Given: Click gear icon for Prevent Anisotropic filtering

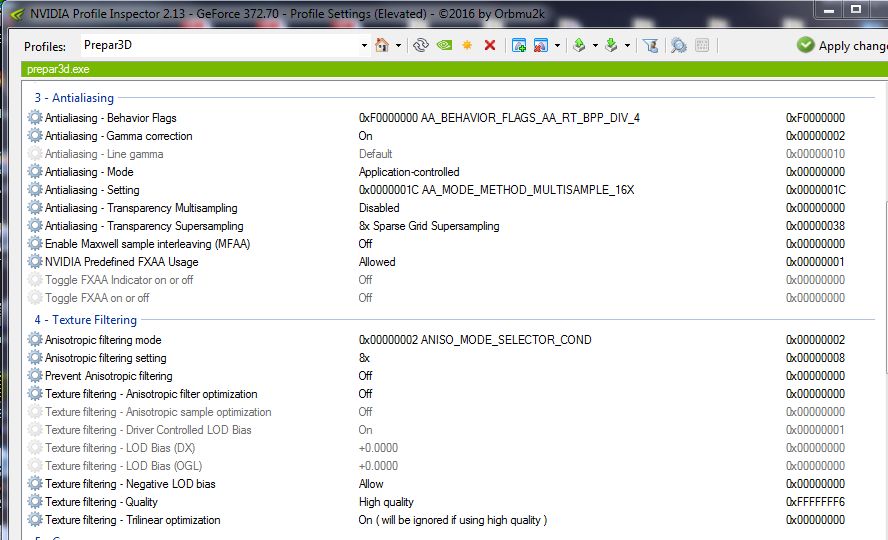Looking at the screenshot, I should pyautogui.click(x=35, y=376).
